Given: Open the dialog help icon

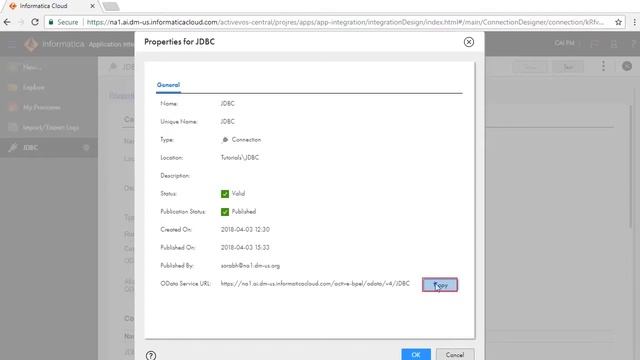Looking at the screenshot, I should [151, 356].
